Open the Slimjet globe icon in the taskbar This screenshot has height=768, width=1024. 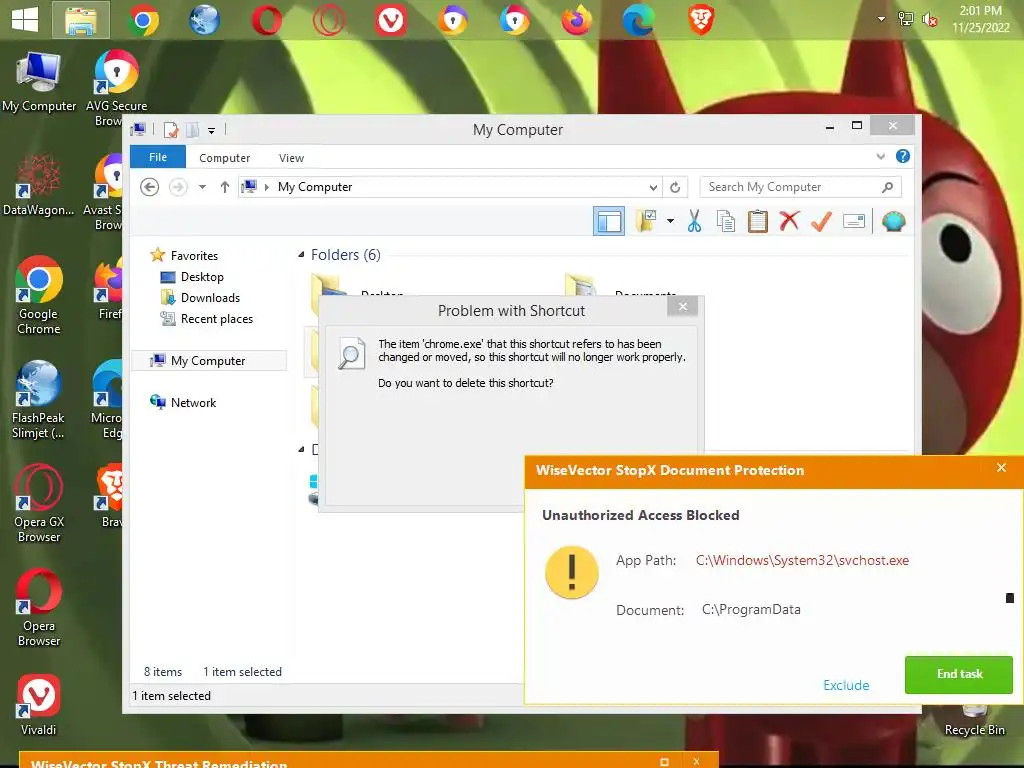point(204,20)
